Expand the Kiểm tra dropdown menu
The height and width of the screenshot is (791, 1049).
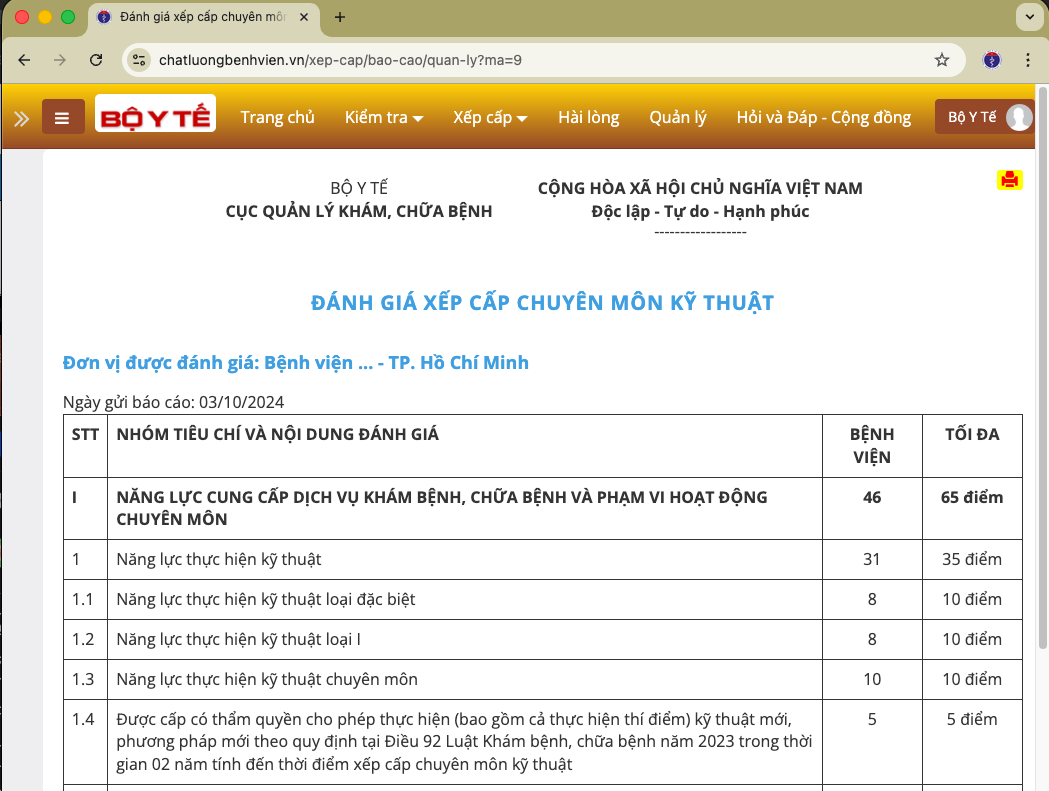(x=384, y=118)
